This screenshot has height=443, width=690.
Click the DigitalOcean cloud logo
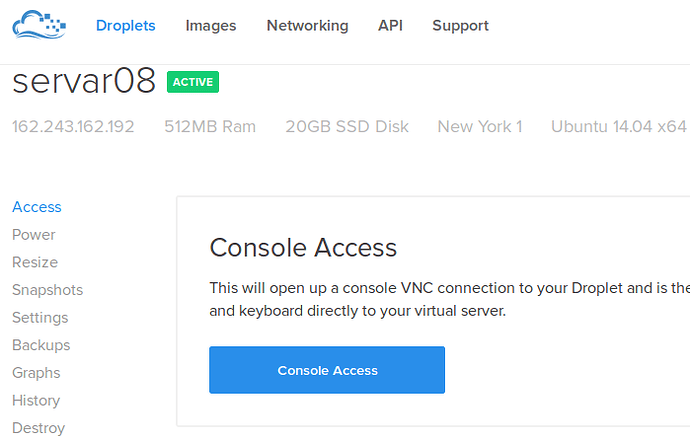click(x=38, y=25)
